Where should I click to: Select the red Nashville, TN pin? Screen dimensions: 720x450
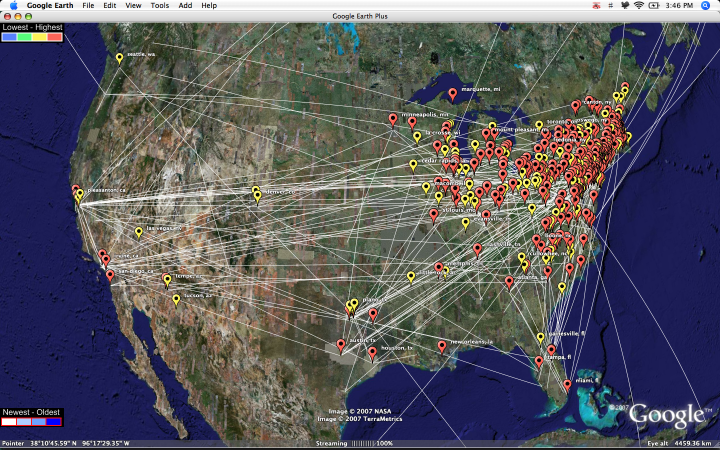point(478,249)
